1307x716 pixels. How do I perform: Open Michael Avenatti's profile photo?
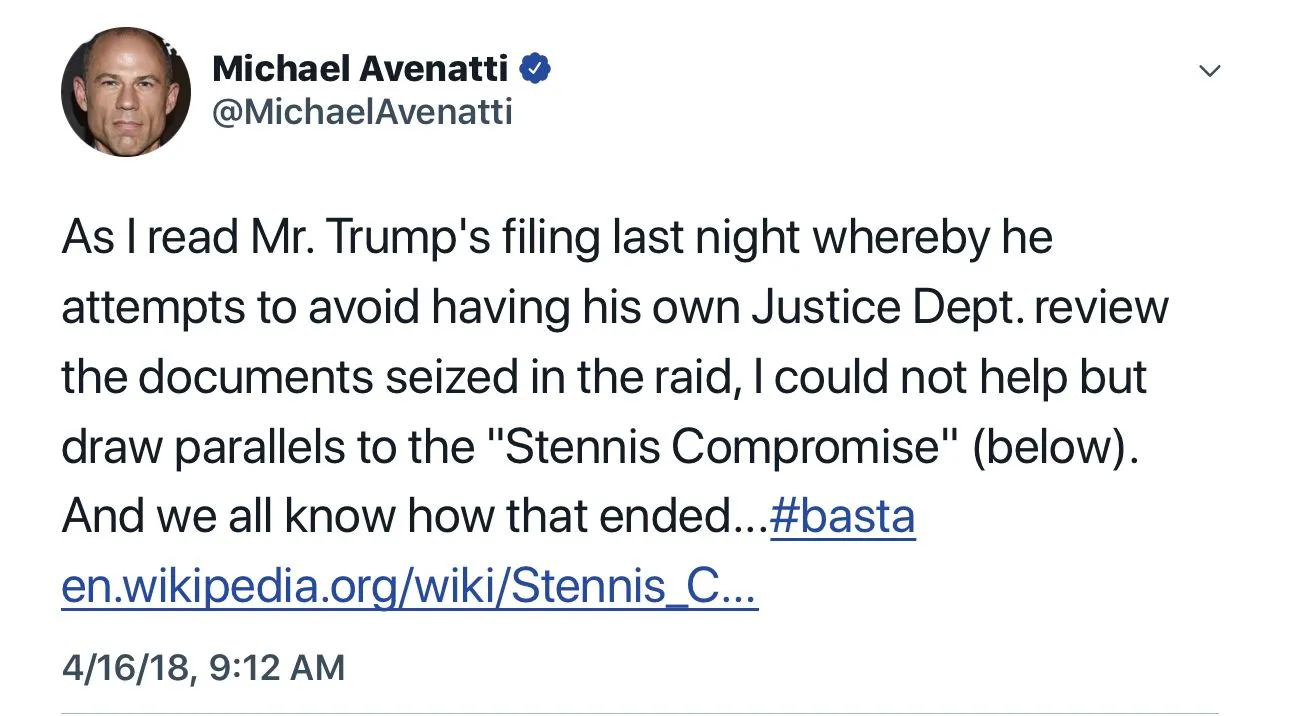(x=126, y=92)
